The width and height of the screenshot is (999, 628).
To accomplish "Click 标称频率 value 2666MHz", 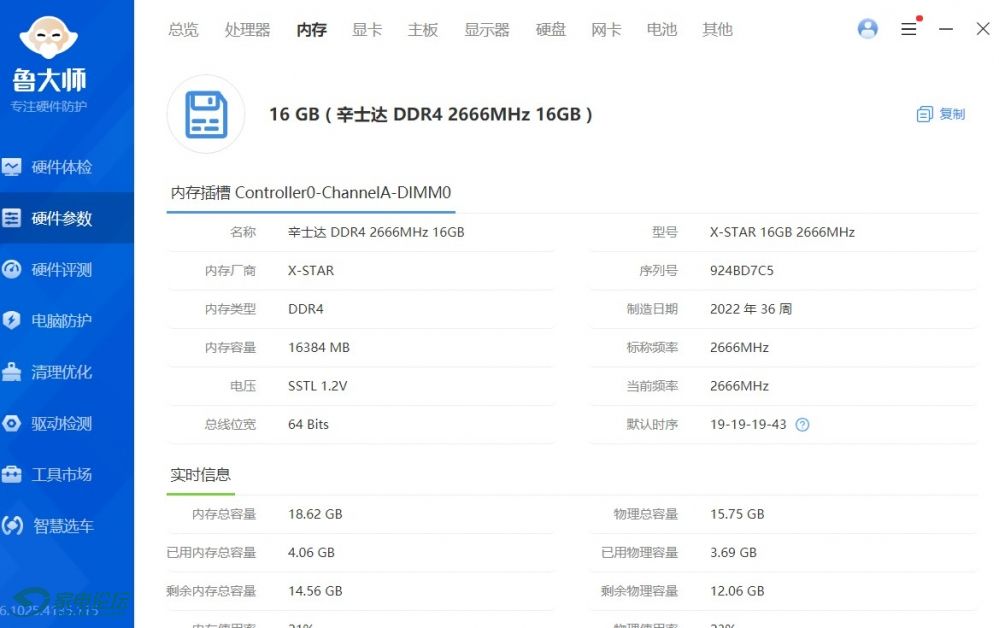I will click(x=739, y=348).
